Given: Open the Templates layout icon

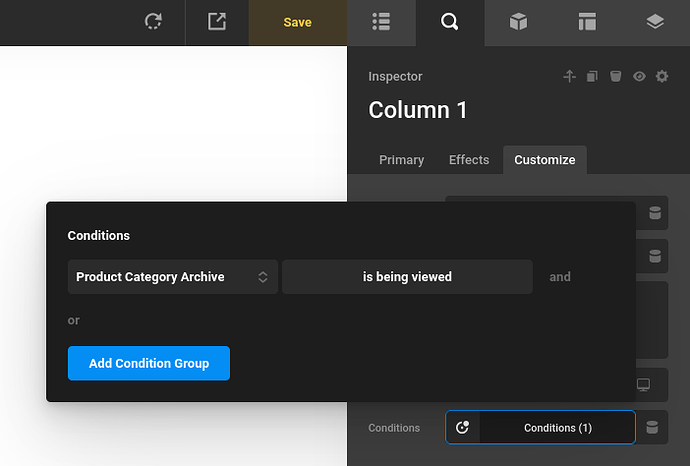Looking at the screenshot, I should point(587,22).
